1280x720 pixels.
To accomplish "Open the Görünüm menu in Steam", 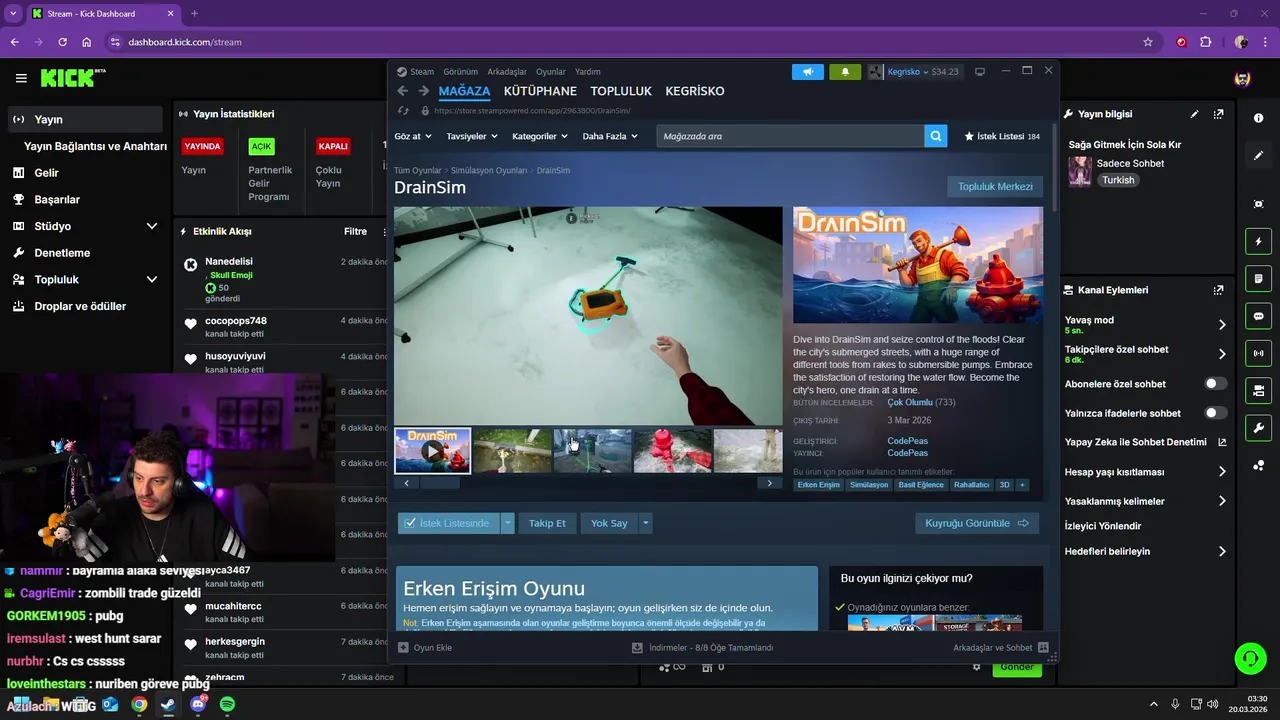I will tap(460, 72).
